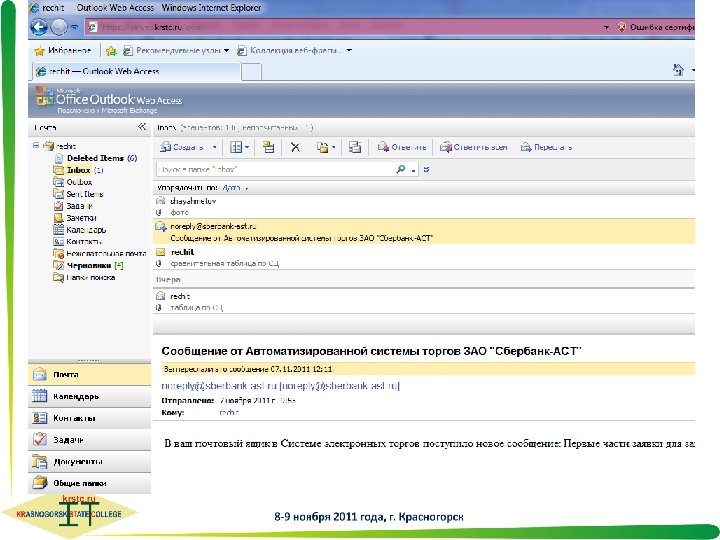Image resolution: width=720 pixels, height=540 pixels.
Task: Open the sort by Дата dropdown
Action: click(x=235, y=188)
